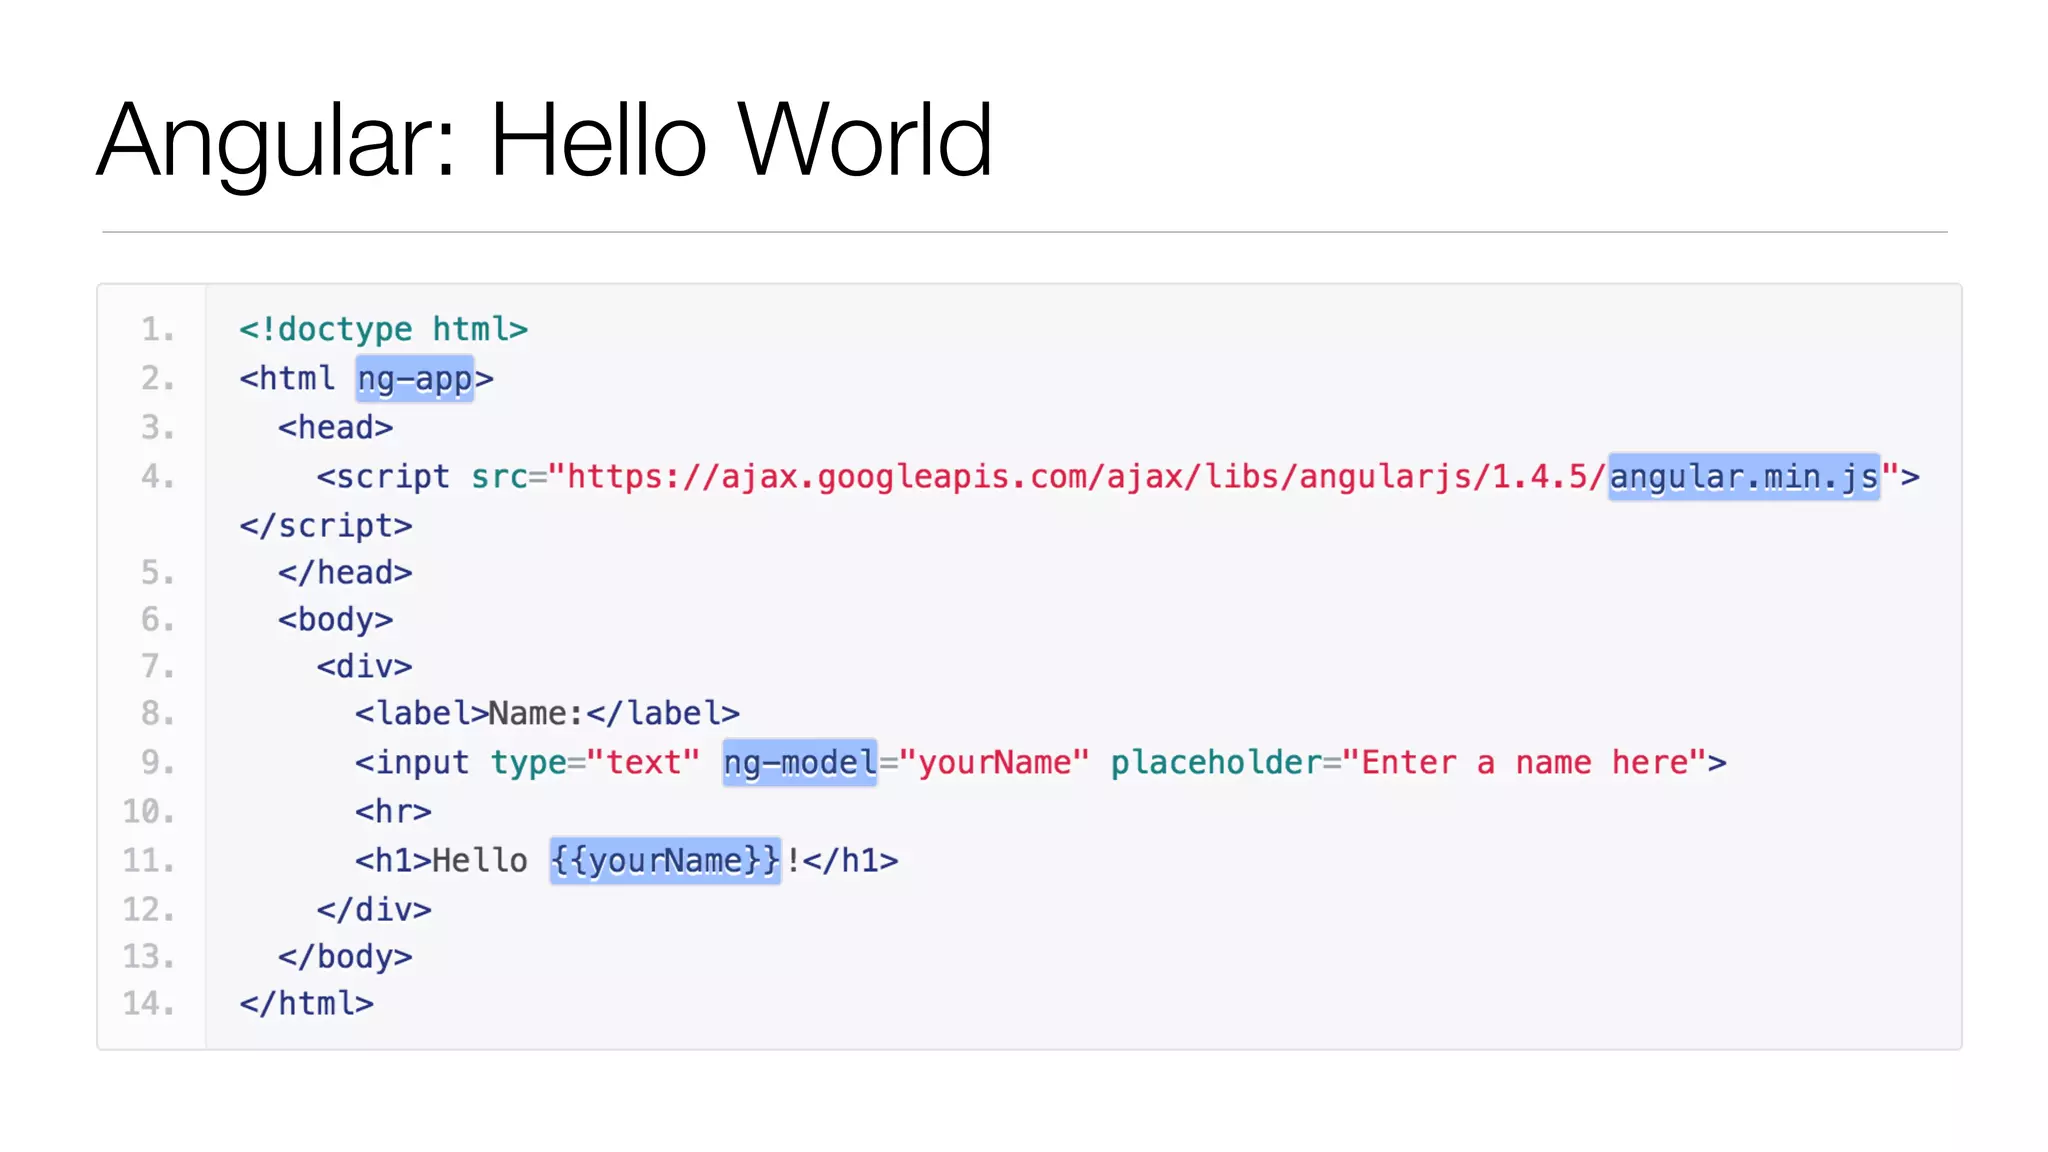Viewport: 2048px width, 1152px height.
Task: Click the highlighted 'ng-app' attribute
Action: (x=415, y=379)
